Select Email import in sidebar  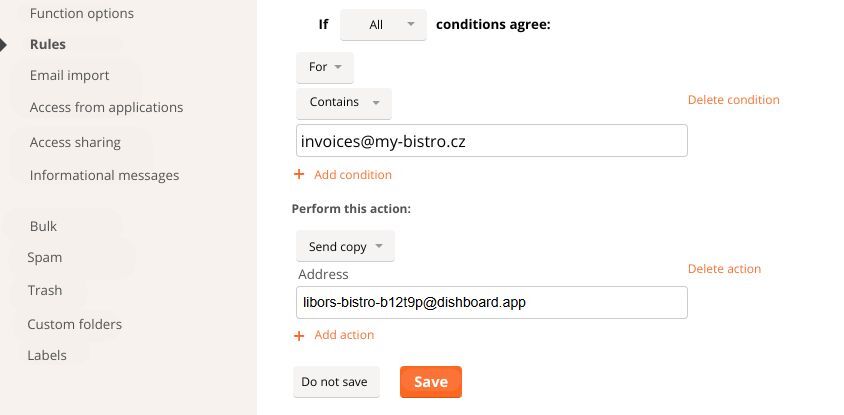click(x=69, y=76)
